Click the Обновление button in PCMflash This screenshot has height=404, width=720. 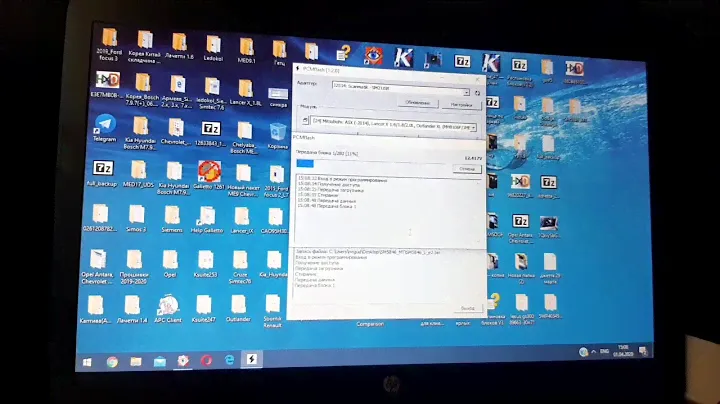coord(418,103)
